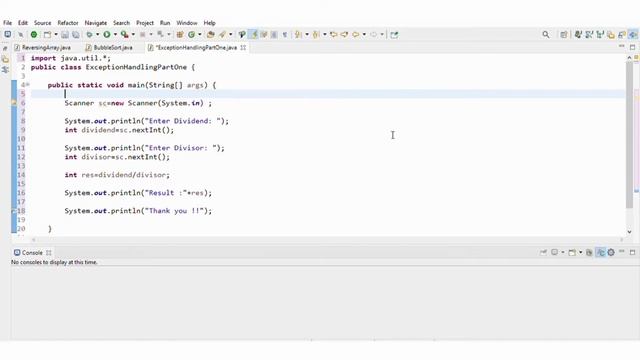Click the Run Last Tool icon

(x=124, y=35)
